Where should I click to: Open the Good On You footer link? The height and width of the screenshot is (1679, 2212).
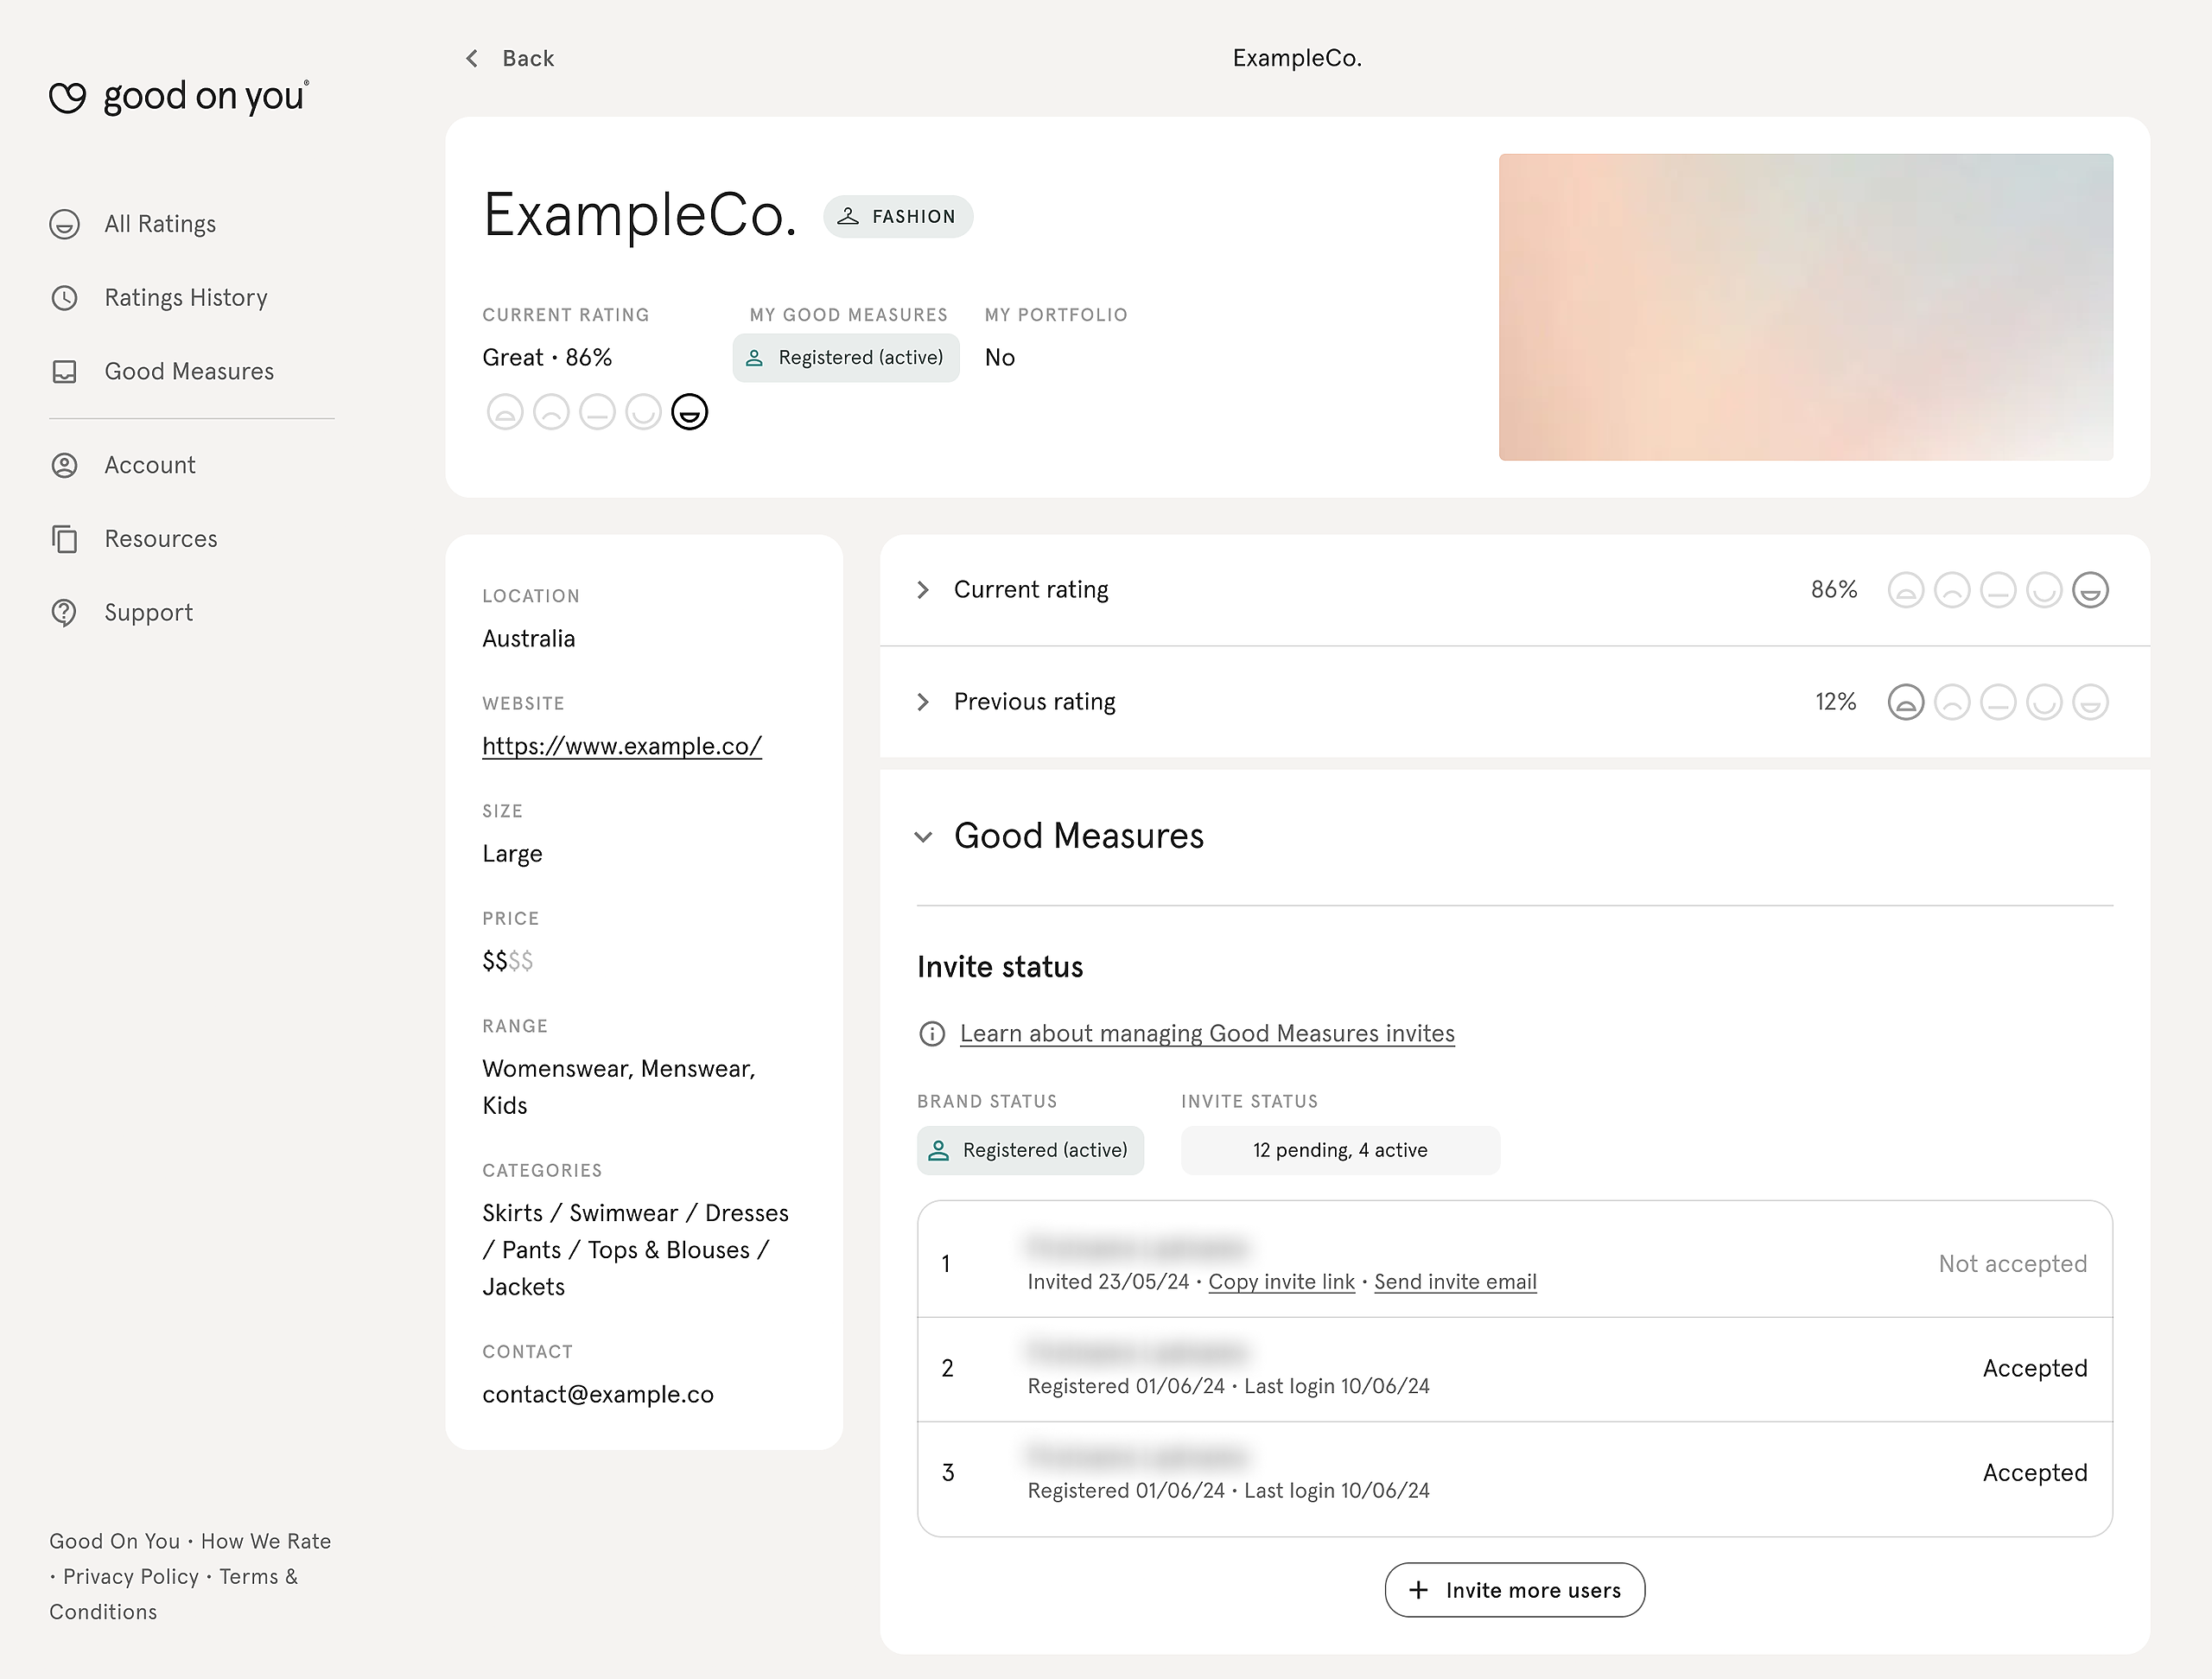115,1541
